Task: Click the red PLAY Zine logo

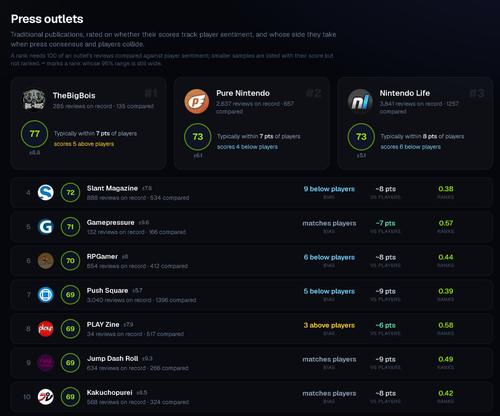Action: 46,329
